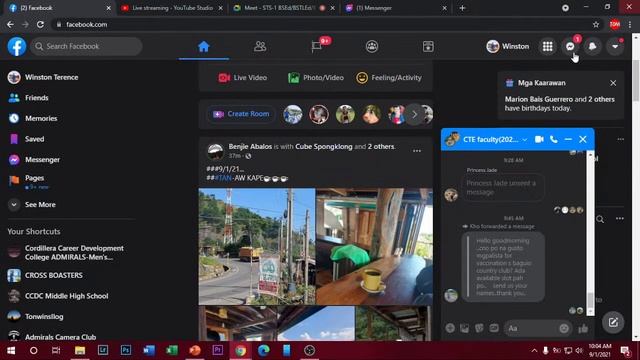
Task: Open the Groups tab in top navigation
Action: [x=372, y=47]
